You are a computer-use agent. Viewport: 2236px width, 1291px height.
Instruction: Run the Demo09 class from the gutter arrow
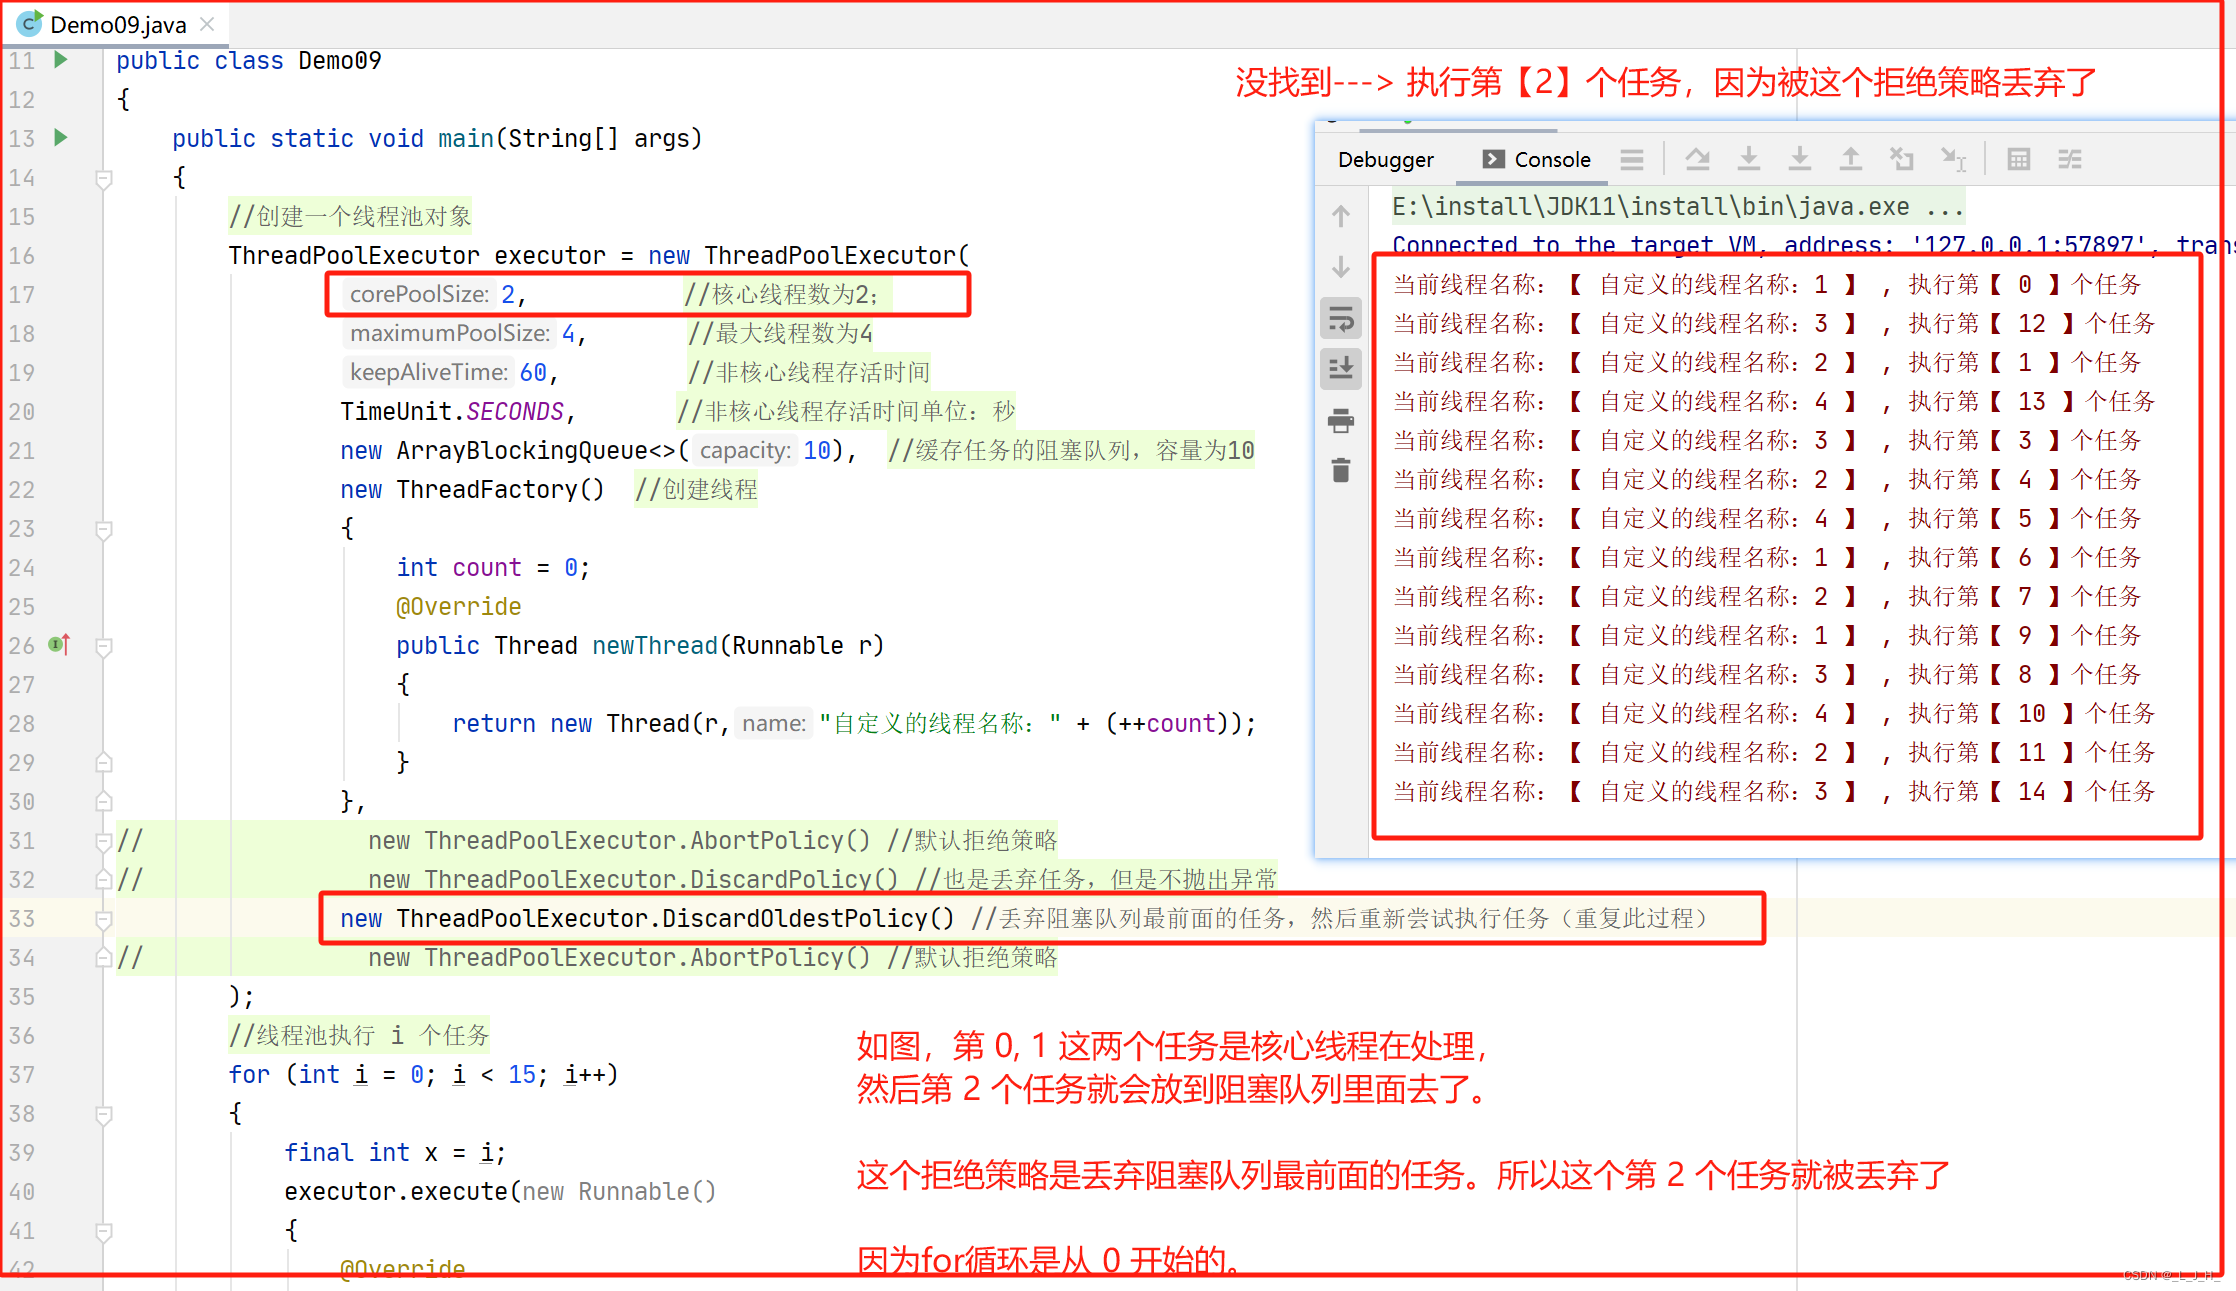[61, 60]
